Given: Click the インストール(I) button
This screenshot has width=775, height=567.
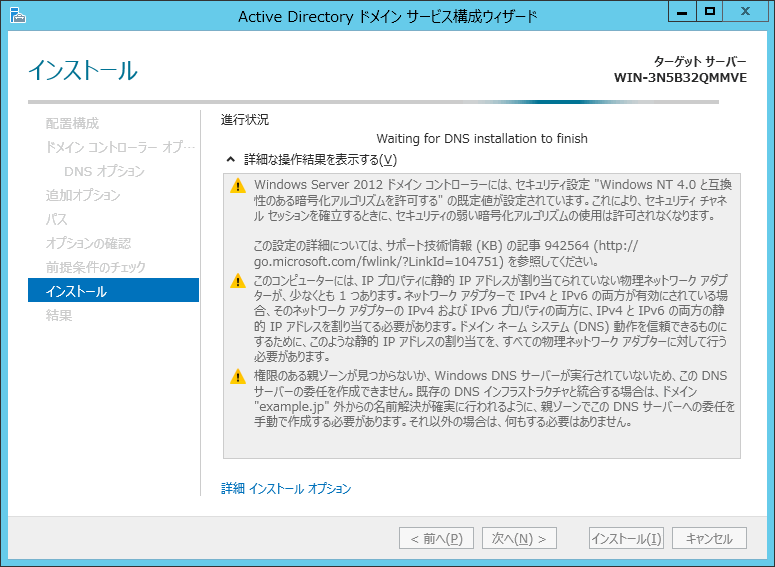Looking at the screenshot, I should tap(626, 538).
